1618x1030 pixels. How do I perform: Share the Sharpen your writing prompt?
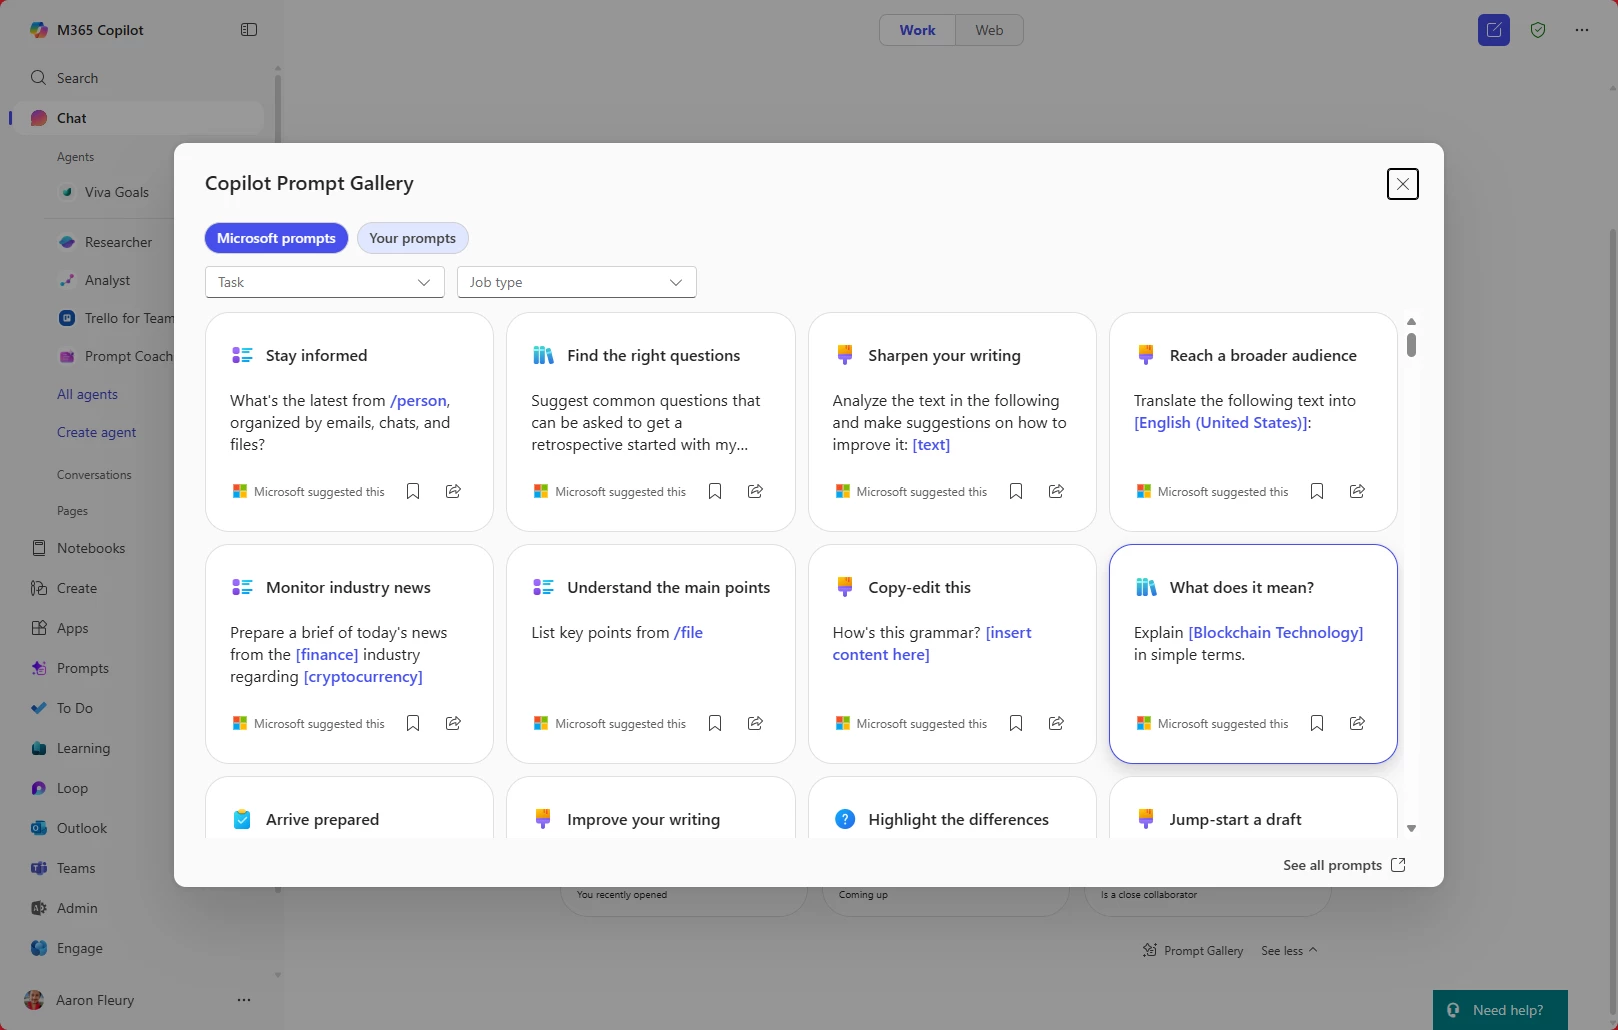tap(1056, 491)
